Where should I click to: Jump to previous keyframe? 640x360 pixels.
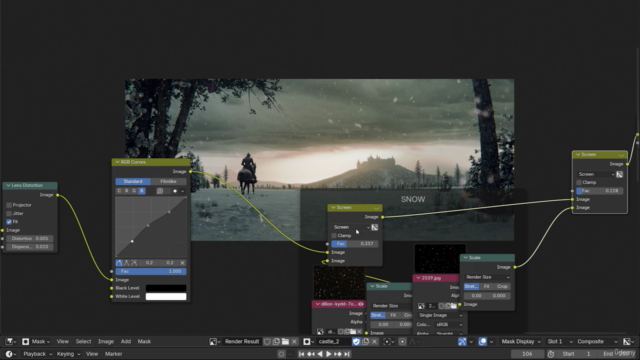[311, 354]
